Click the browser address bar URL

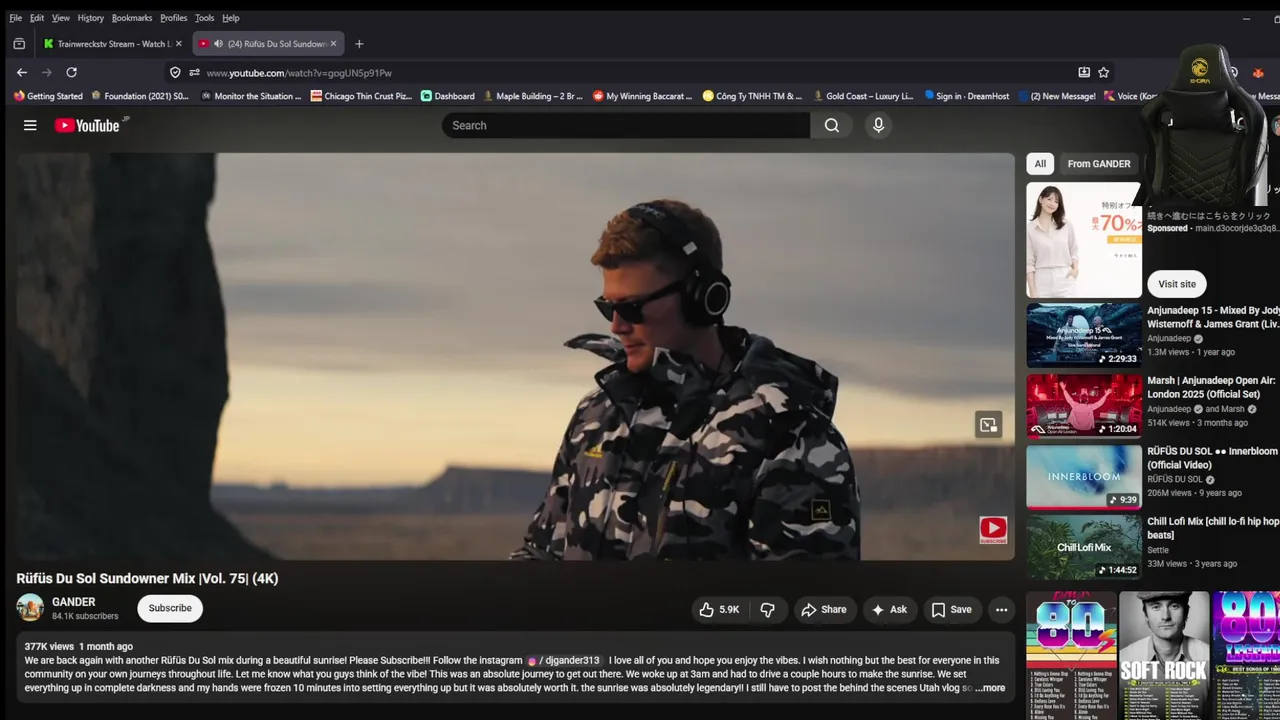tap(299, 73)
